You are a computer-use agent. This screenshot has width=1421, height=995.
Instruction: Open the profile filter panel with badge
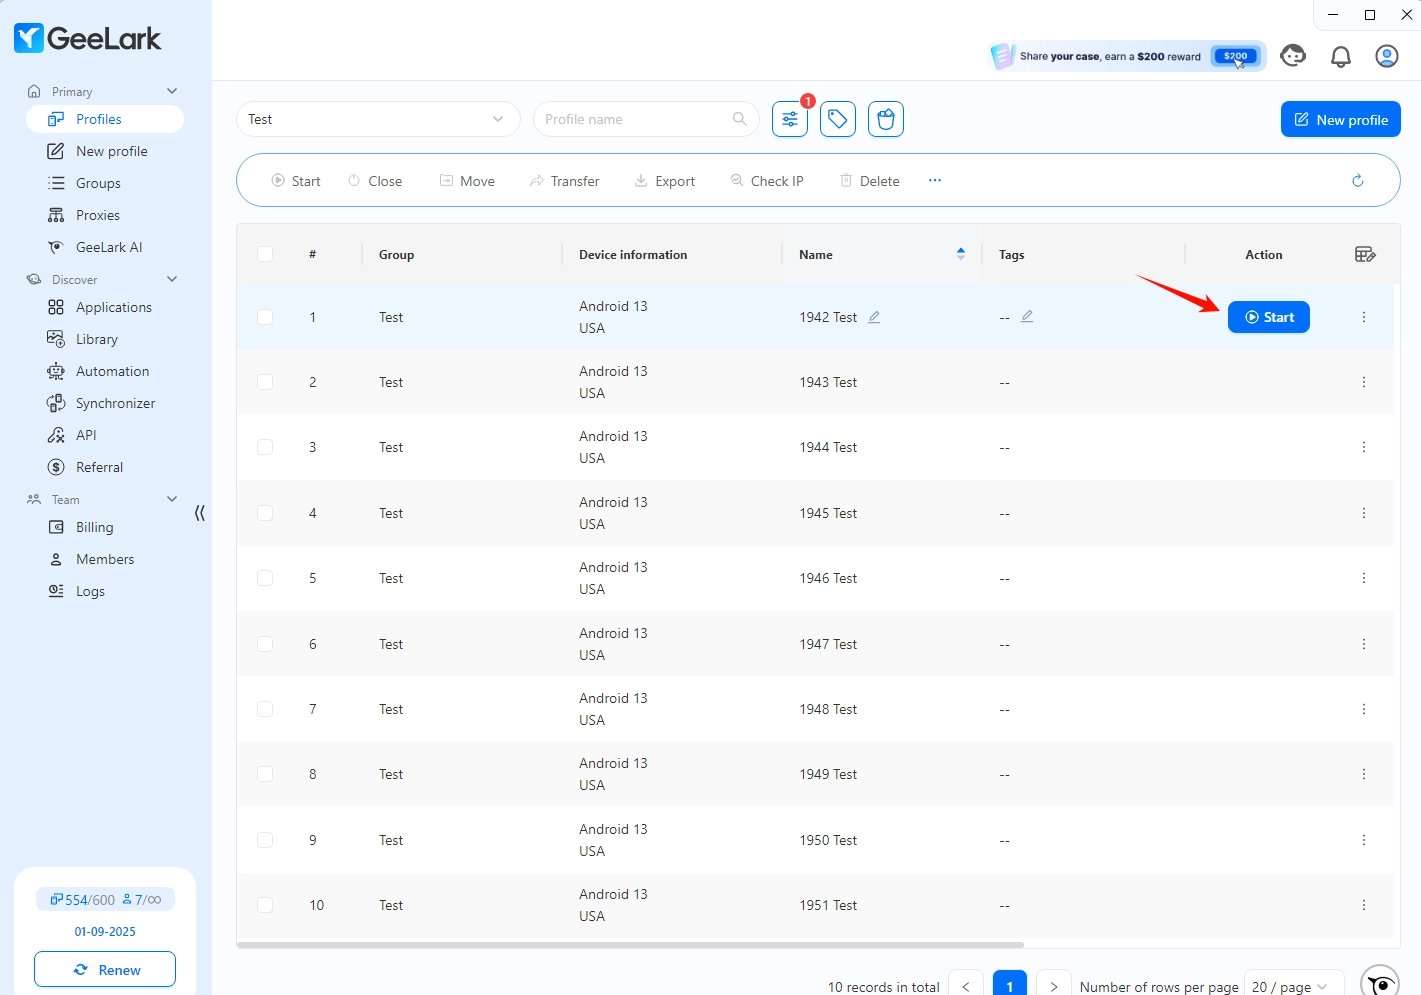pos(789,119)
